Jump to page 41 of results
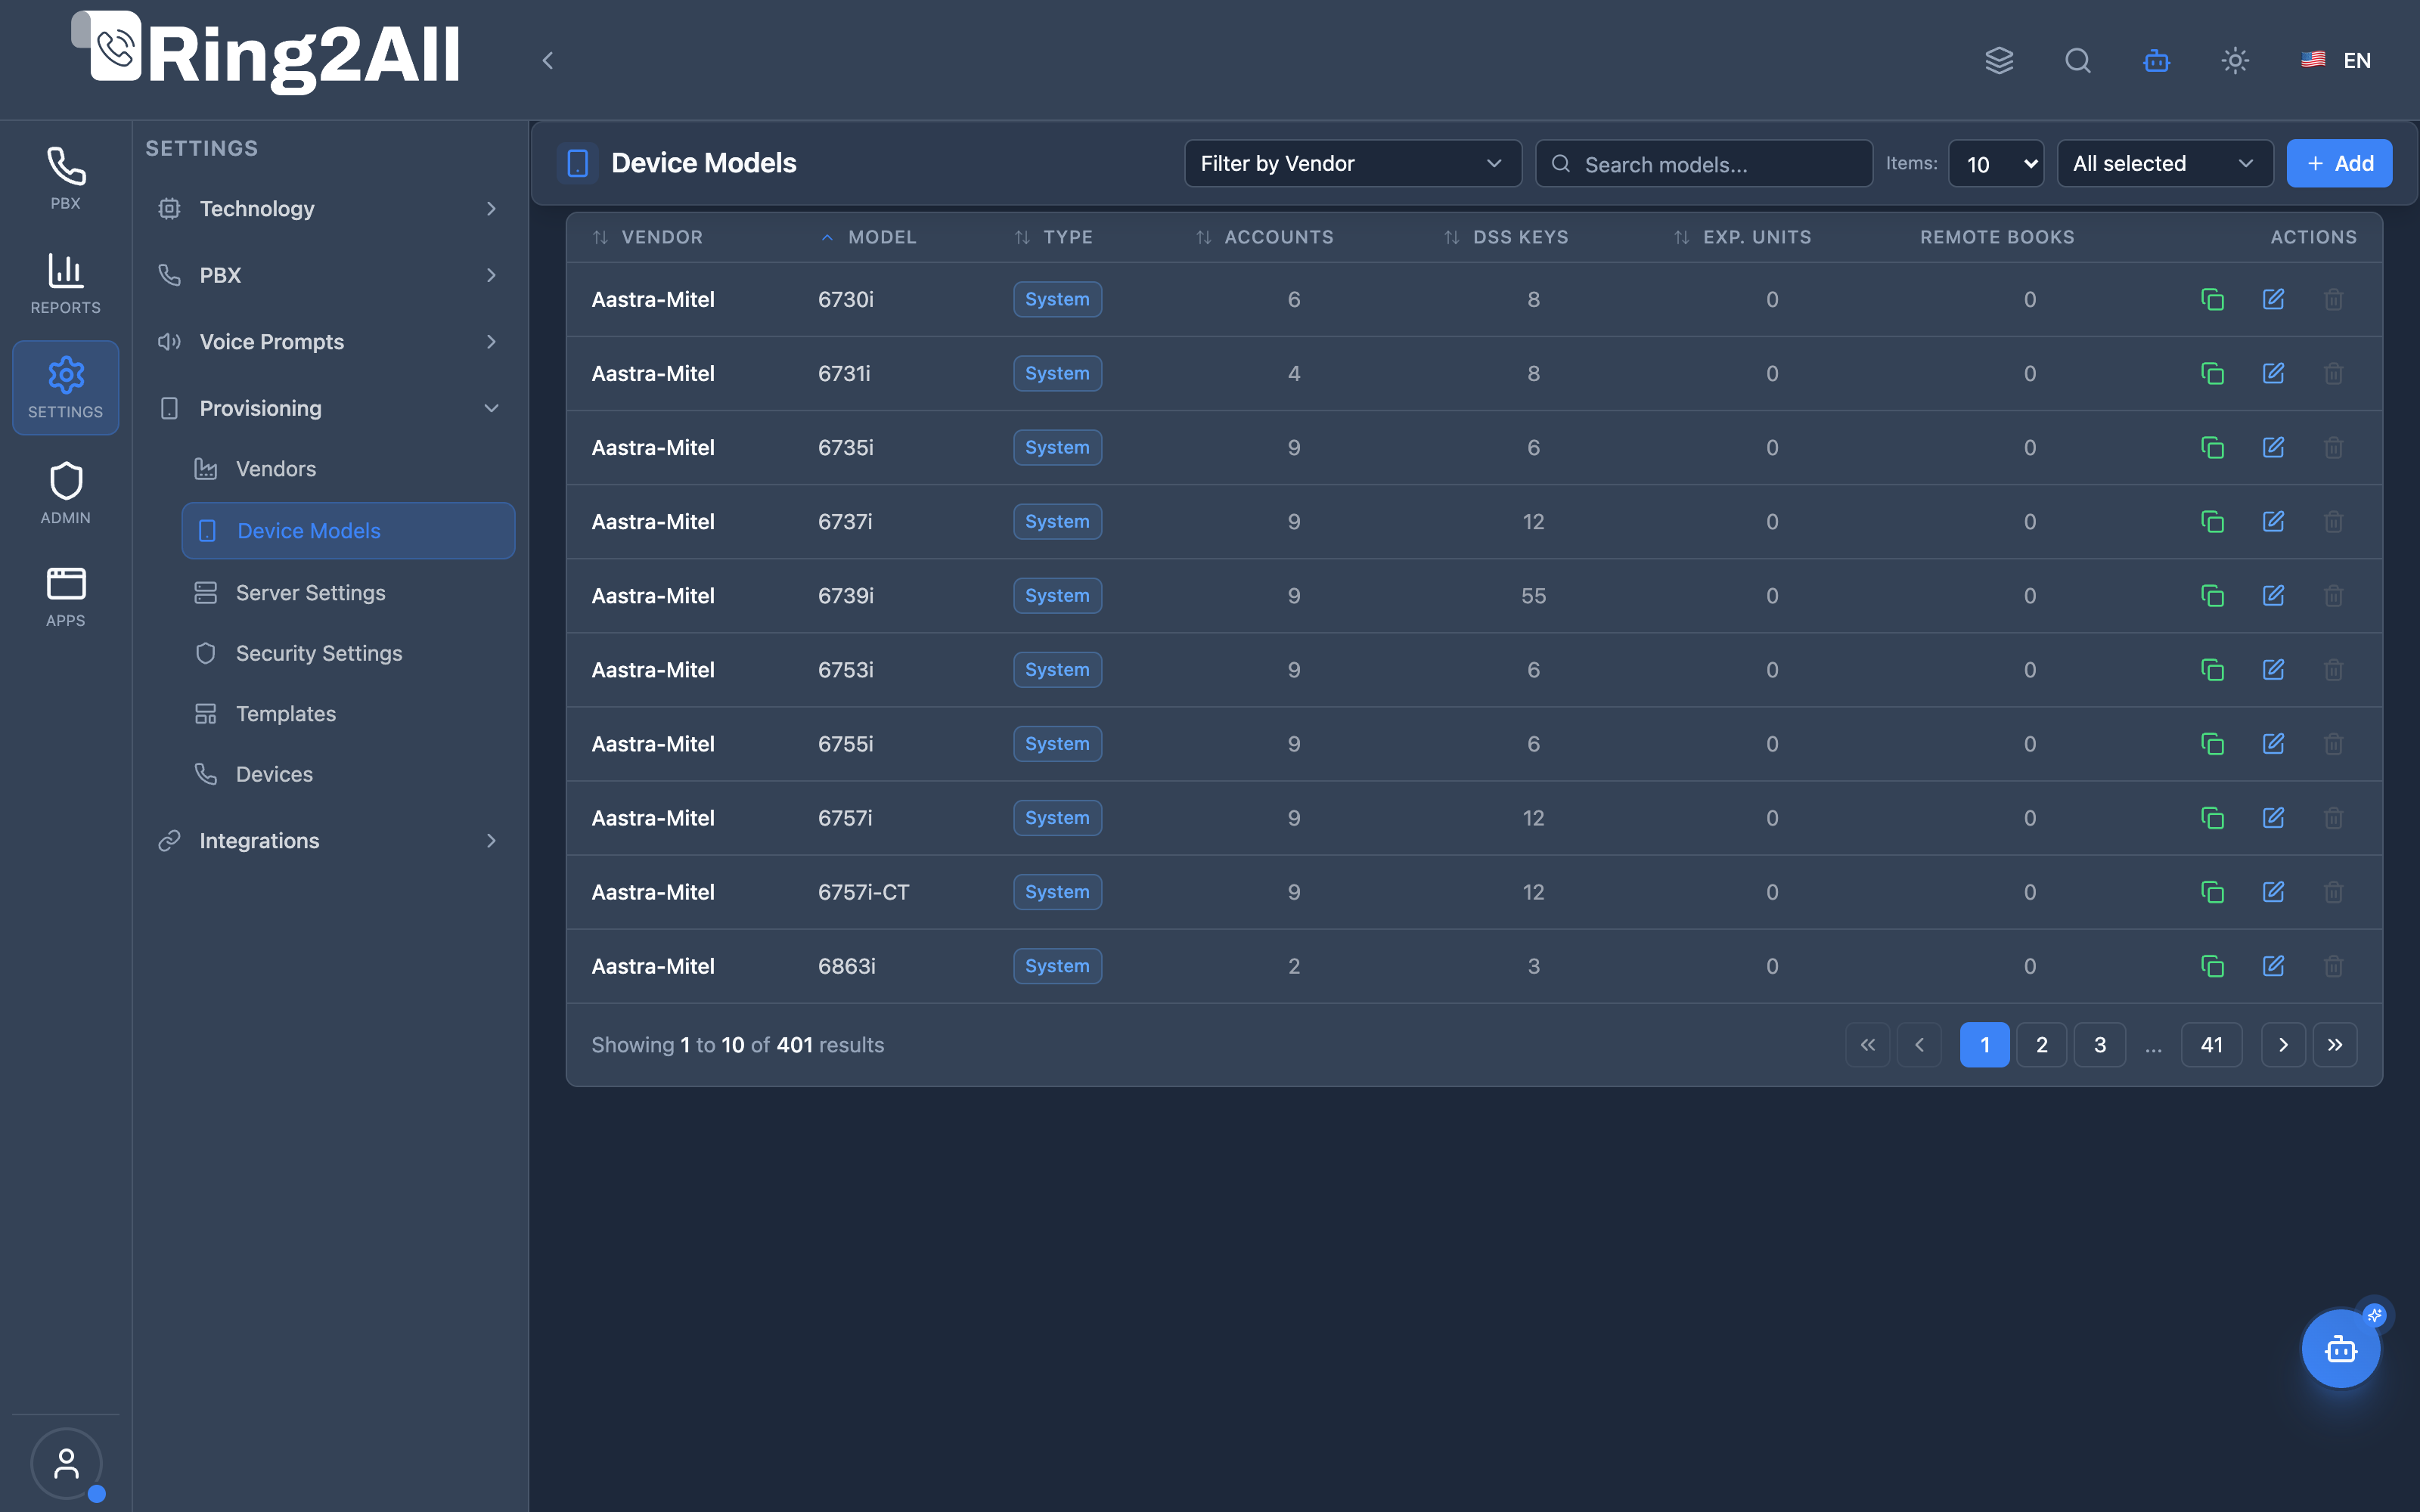 [x=2211, y=1044]
